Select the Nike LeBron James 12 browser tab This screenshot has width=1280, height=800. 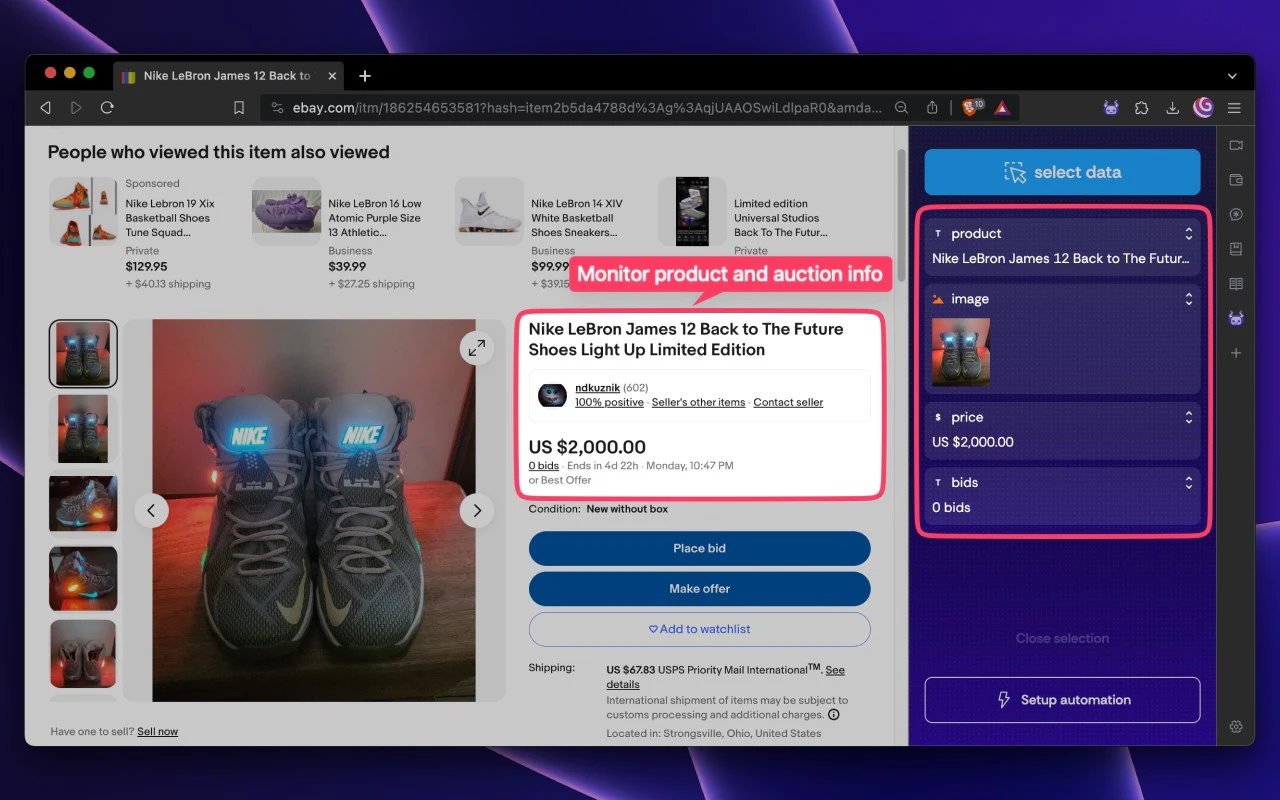[x=228, y=76]
